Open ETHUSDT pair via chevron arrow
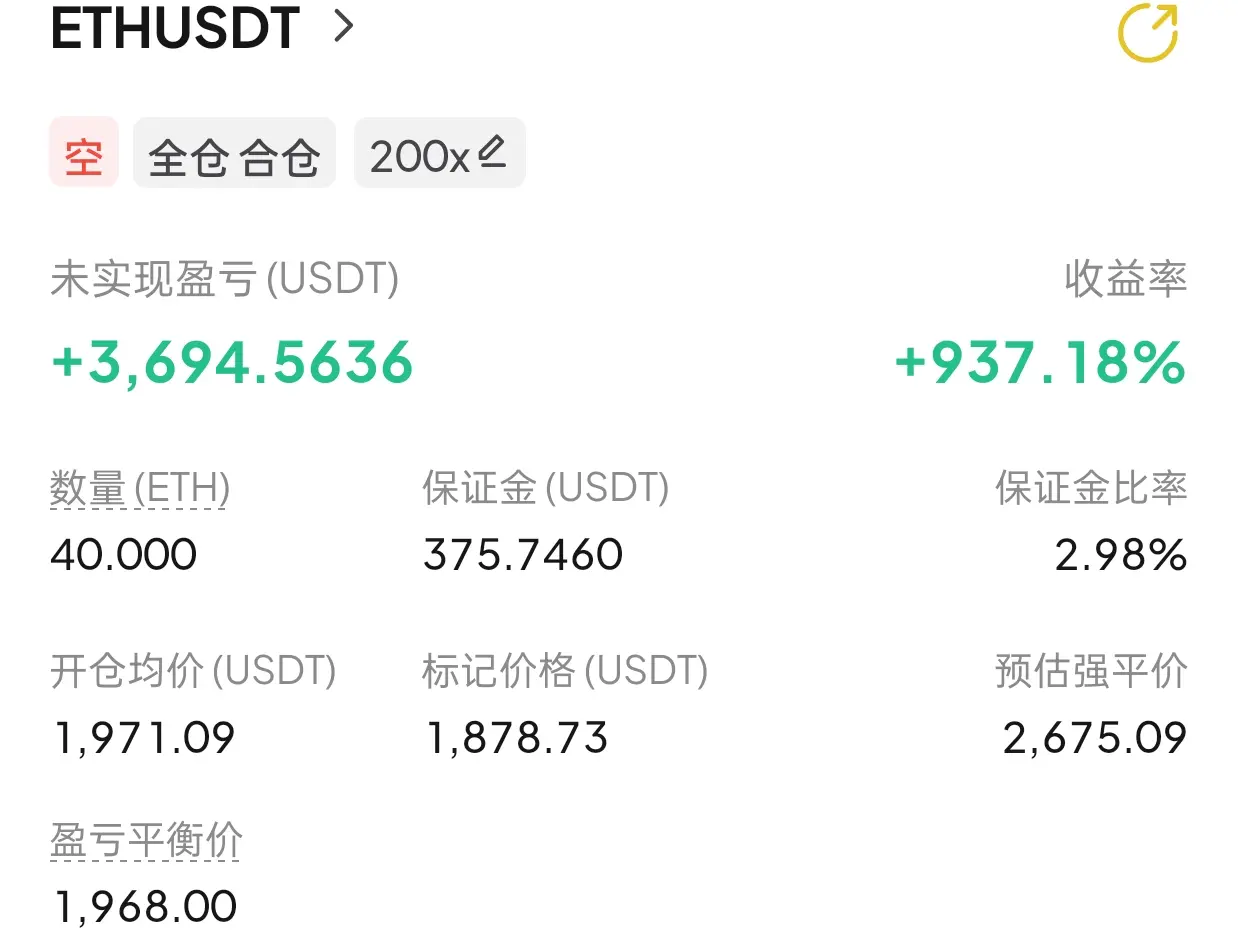 click(343, 27)
